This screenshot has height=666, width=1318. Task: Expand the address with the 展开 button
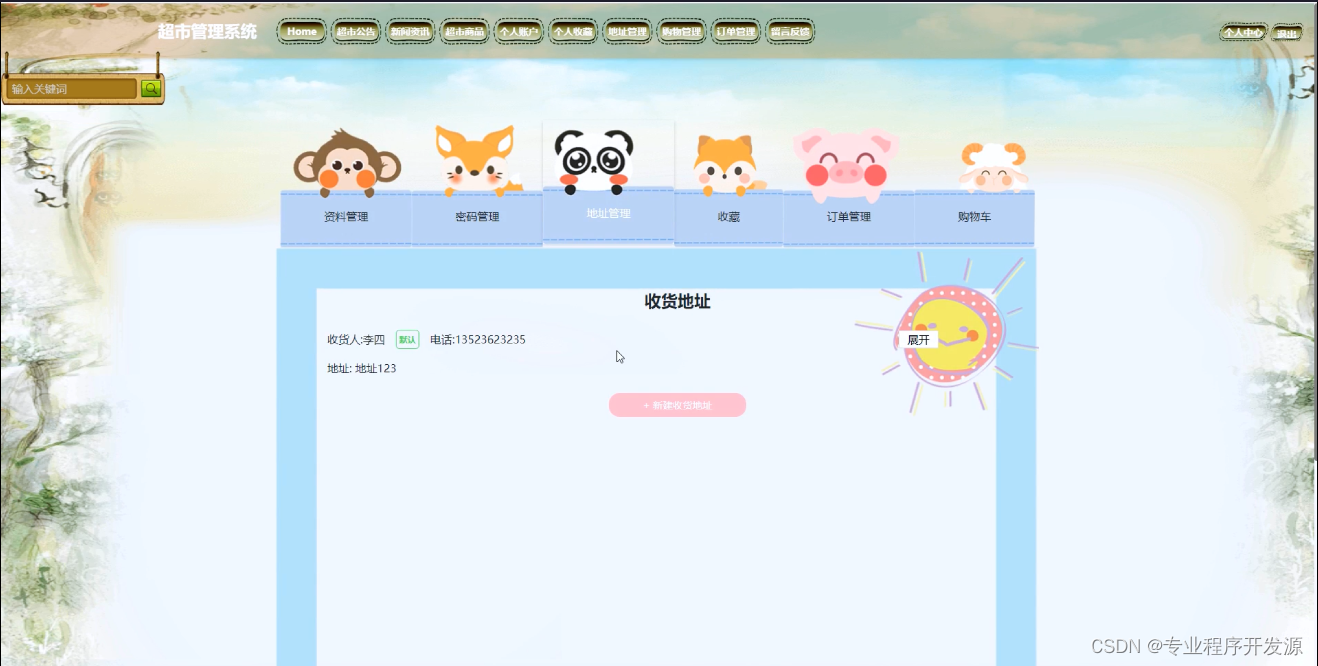[x=918, y=340]
